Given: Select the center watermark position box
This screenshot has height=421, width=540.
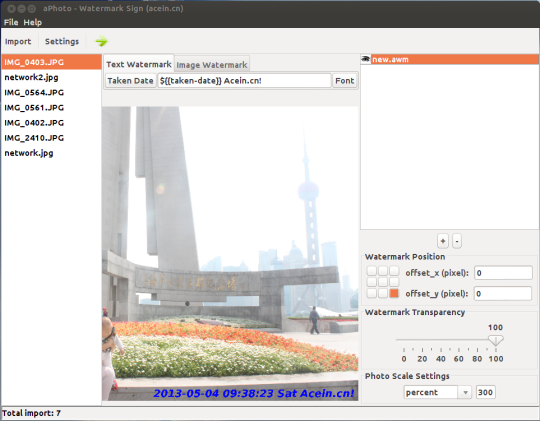Looking at the screenshot, I should tap(383, 282).
